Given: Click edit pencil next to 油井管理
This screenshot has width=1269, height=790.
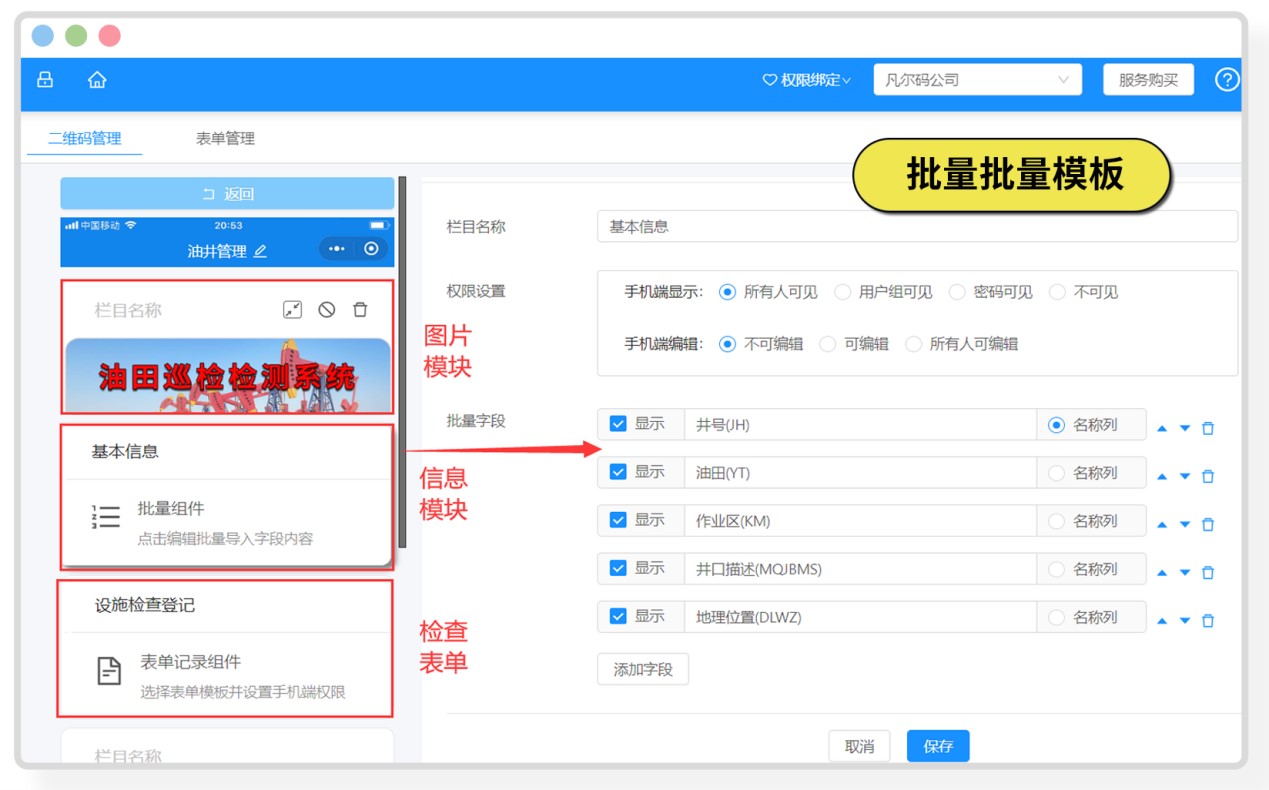Looking at the screenshot, I should coord(260,252).
